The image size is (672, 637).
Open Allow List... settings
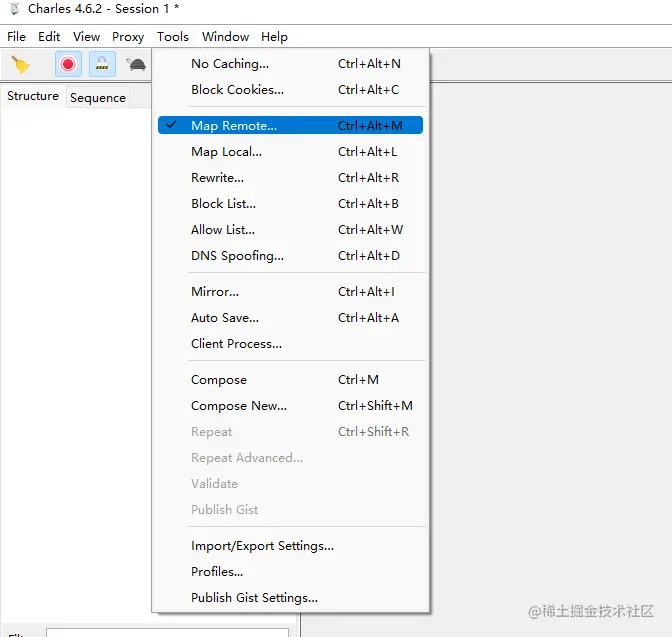(x=291, y=230)
